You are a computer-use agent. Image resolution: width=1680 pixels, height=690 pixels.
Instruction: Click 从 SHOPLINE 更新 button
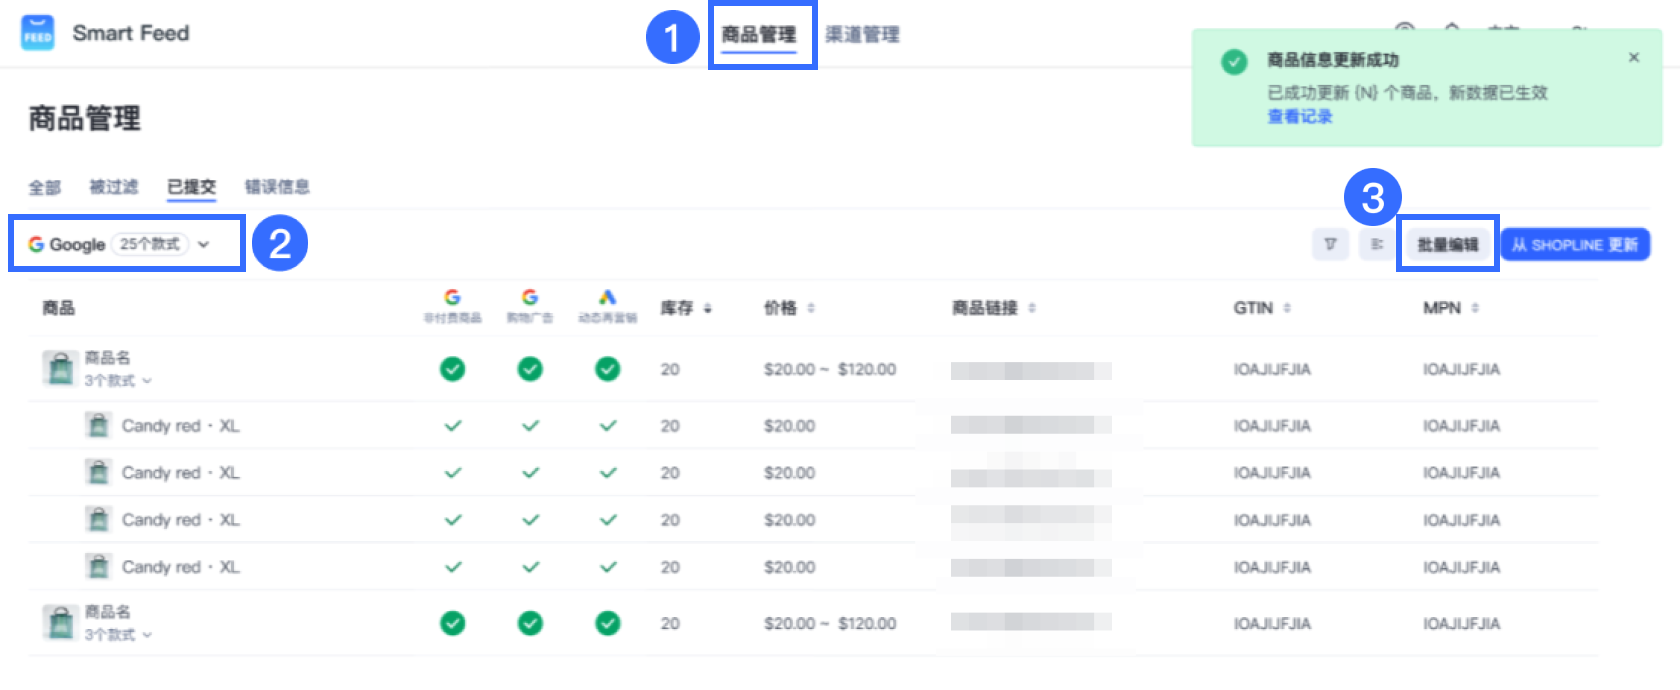pyautogui.click(x=1574, y=244)
